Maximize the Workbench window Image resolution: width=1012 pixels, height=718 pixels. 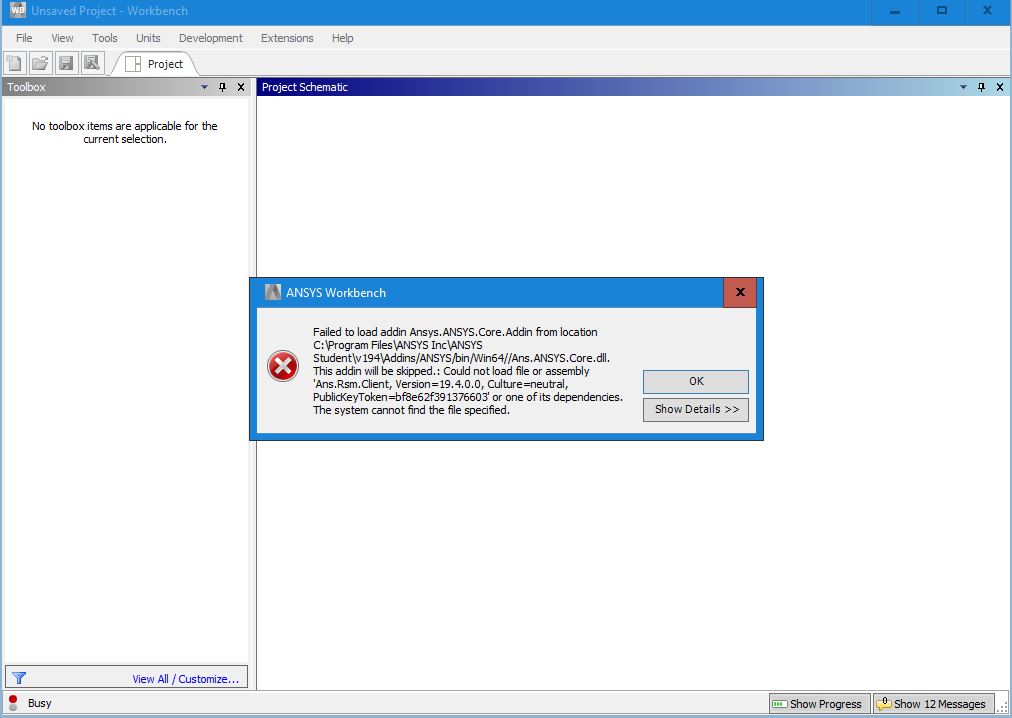coord(942,11)
